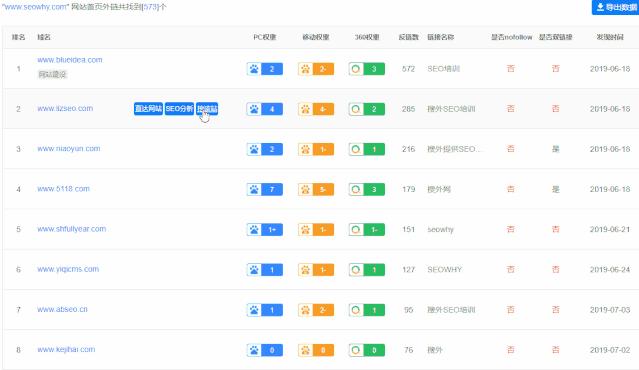The width and height of the screenshot is (639, 370).
Task: Click backlink count 216 for www.niaoyun.com
Action: pos(408,149)
